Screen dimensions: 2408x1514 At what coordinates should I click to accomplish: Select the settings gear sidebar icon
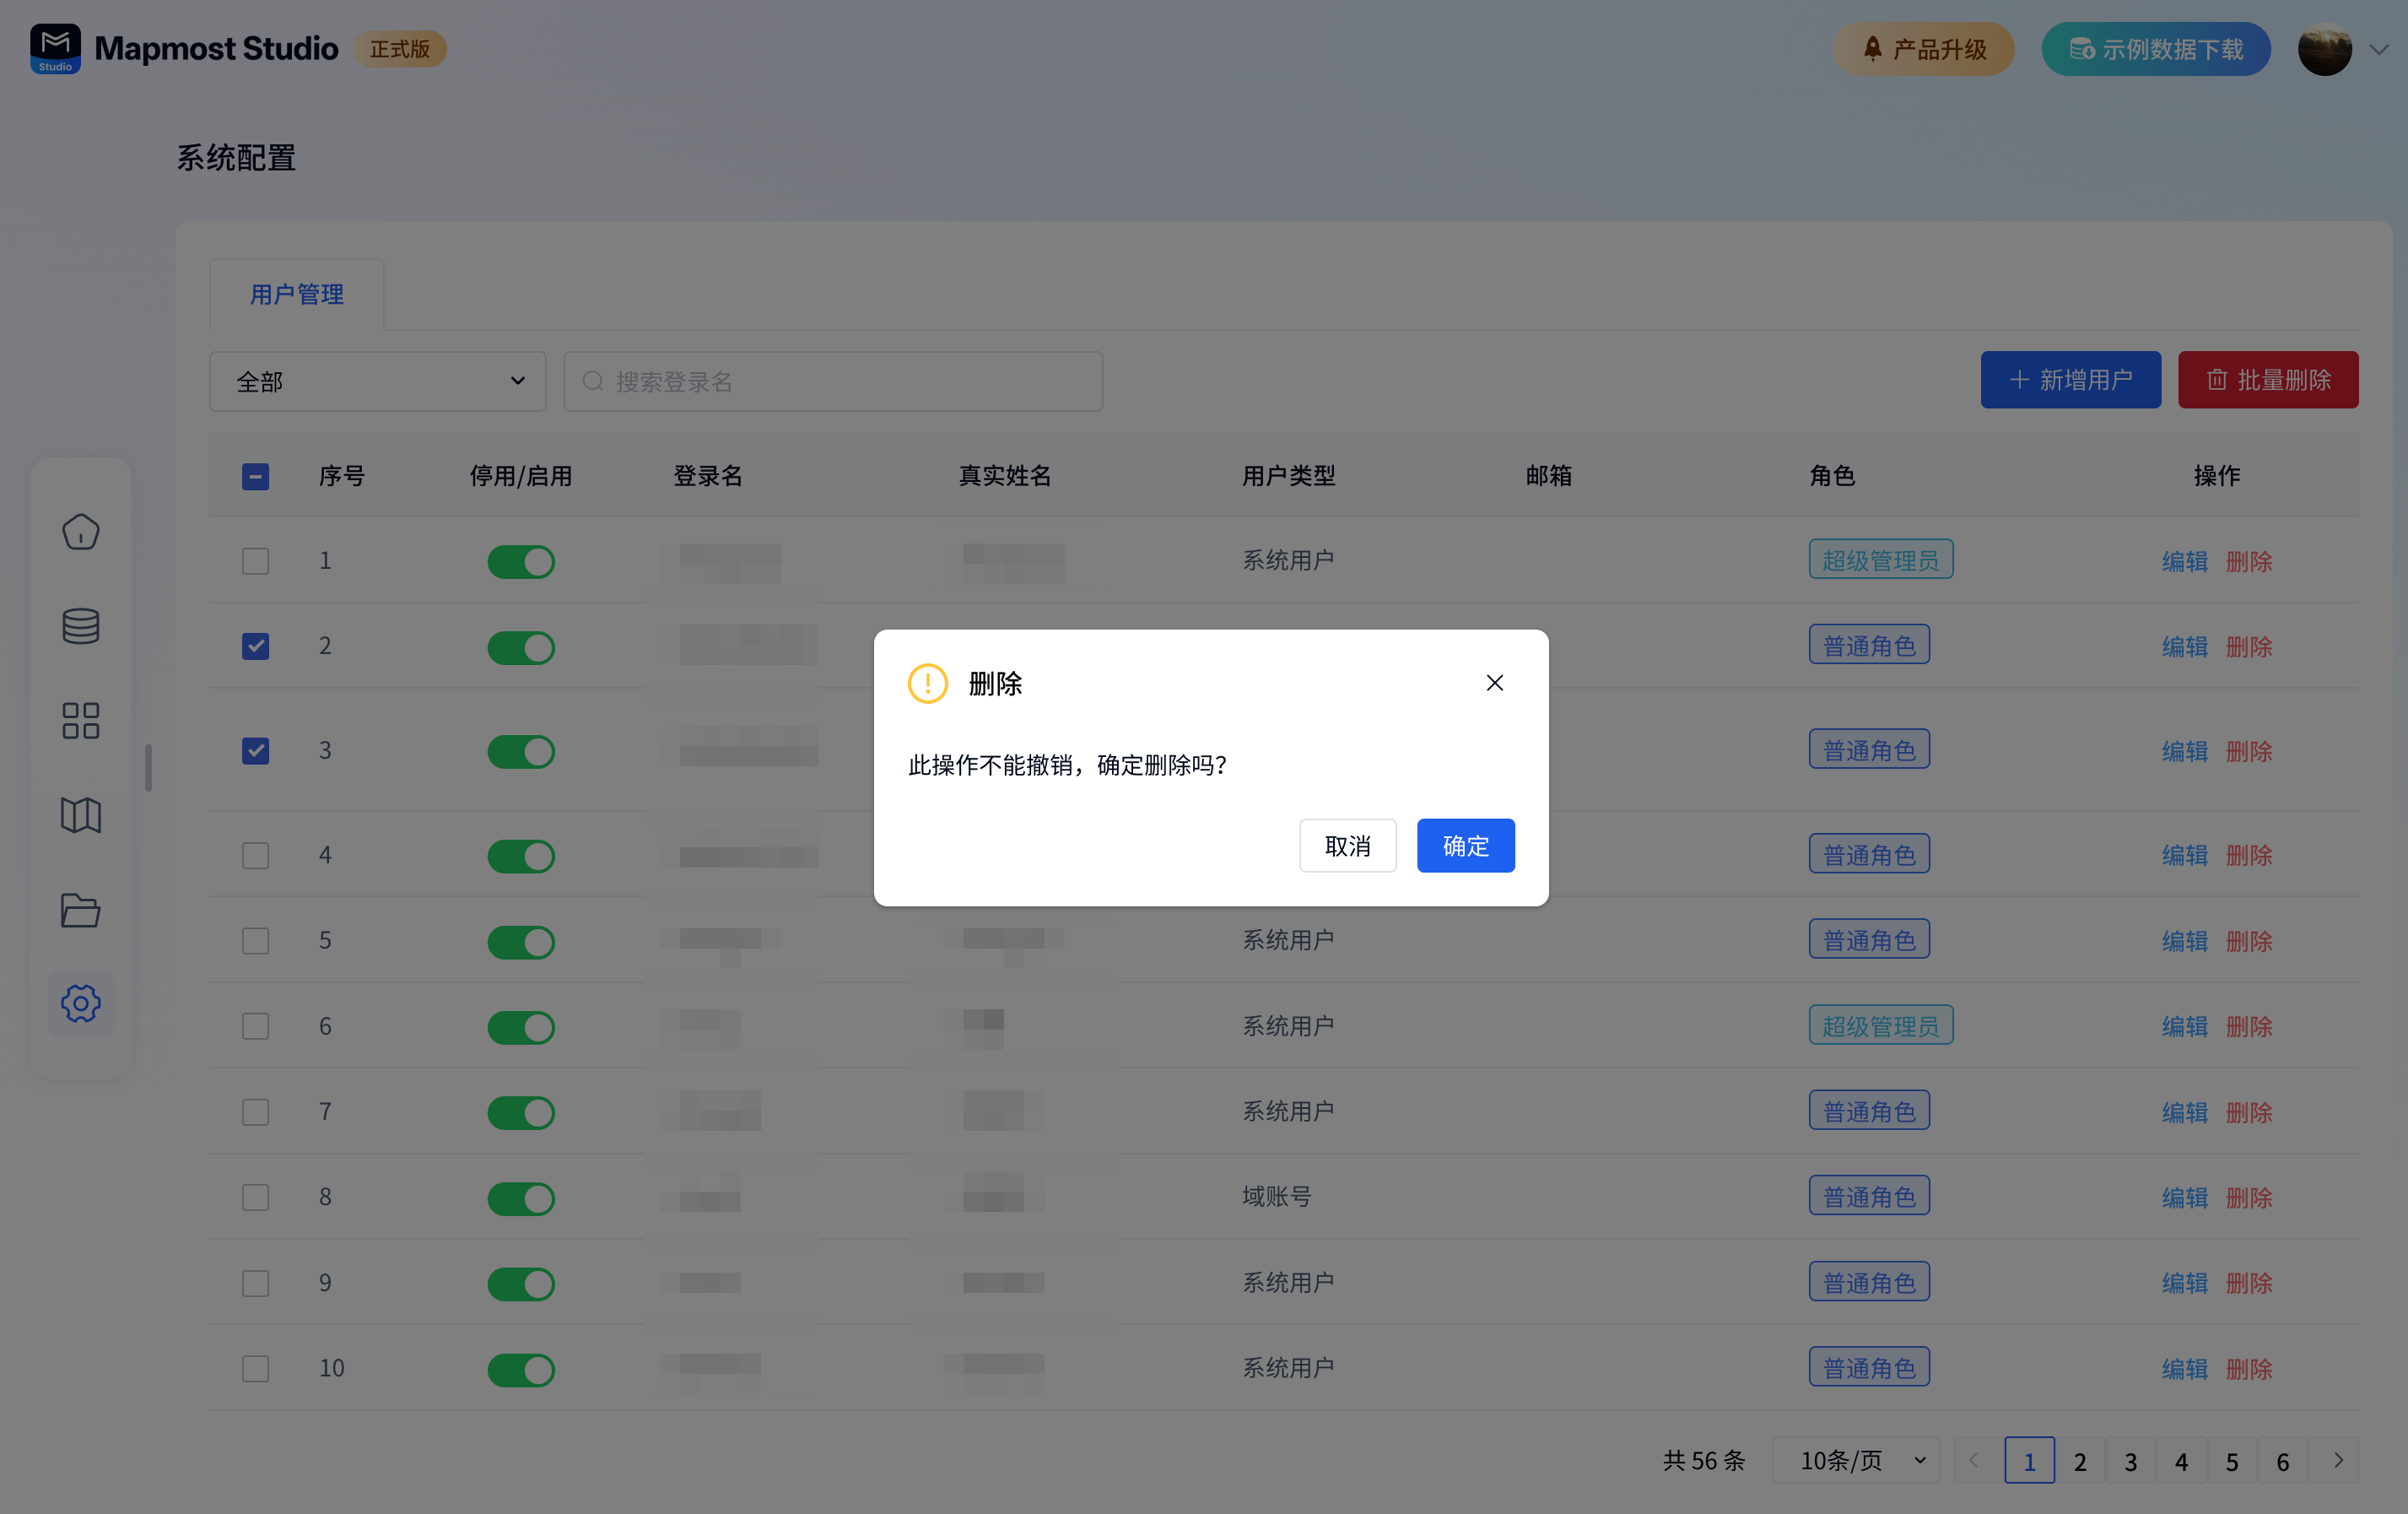click(80, 1003)
